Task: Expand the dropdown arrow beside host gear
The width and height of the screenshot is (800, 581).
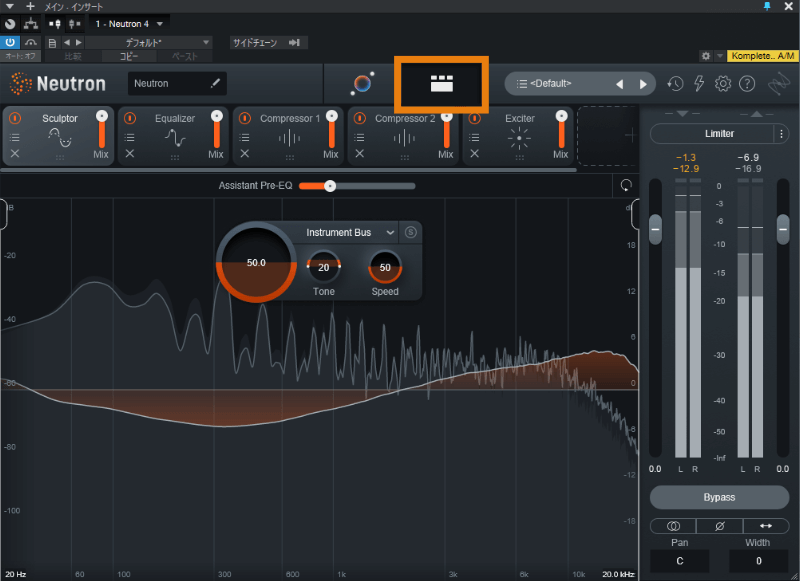Action: click(x=719, y=56)
